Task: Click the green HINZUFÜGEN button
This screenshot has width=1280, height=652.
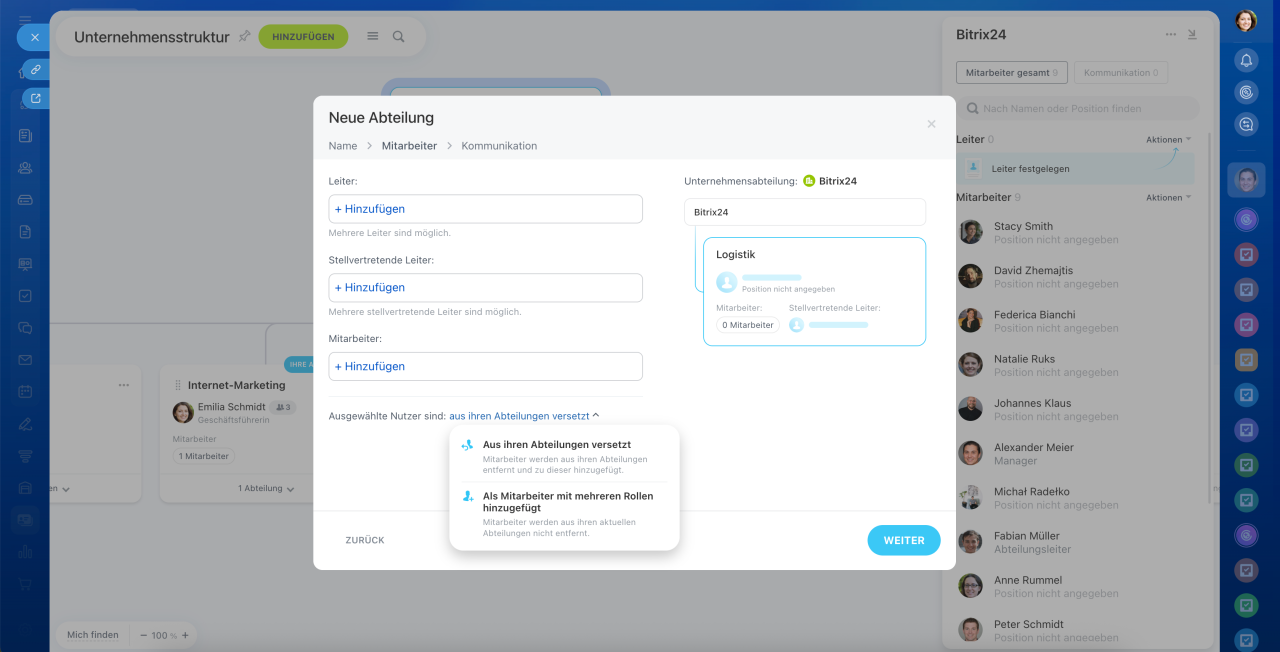Action: tap(303, 37)
